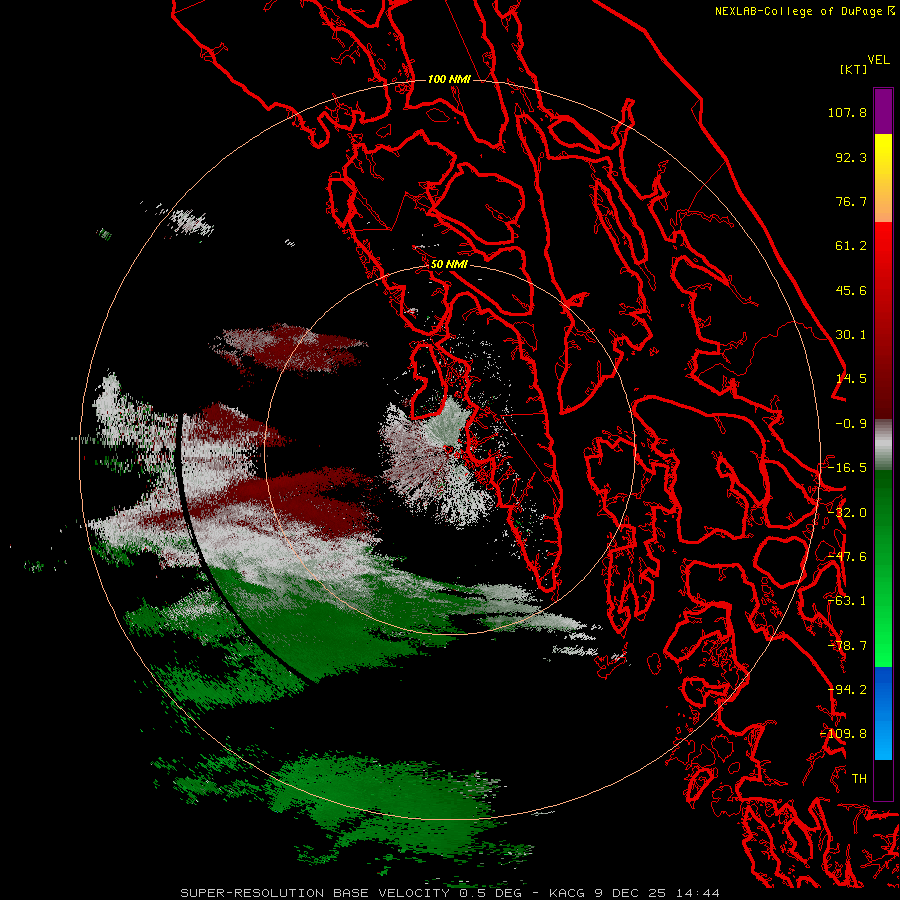
Task: Select the -109.8 velocity scale label
Action: [843, 734]
